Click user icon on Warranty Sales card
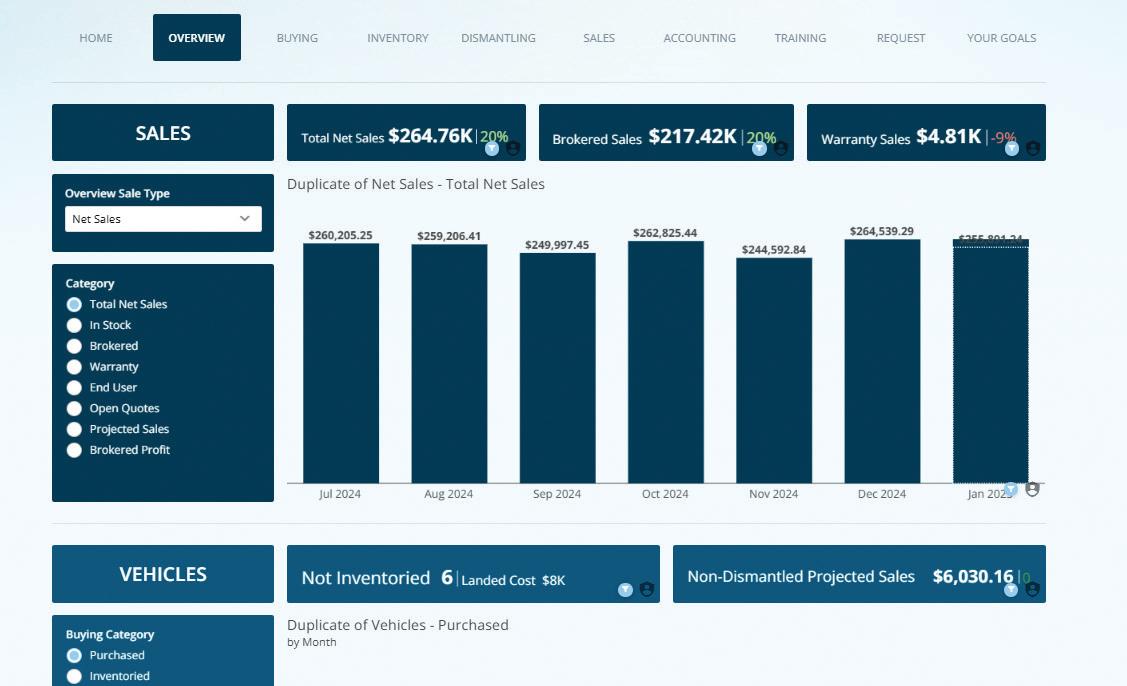The height and width of the screenshot is (686, 1127). [1033, 149]
